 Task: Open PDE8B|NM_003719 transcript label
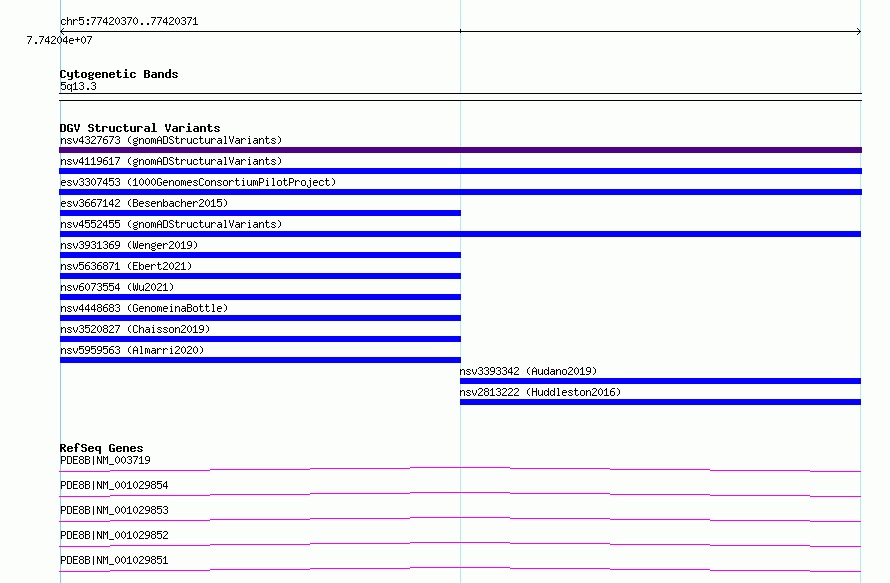tap(105, 460)
